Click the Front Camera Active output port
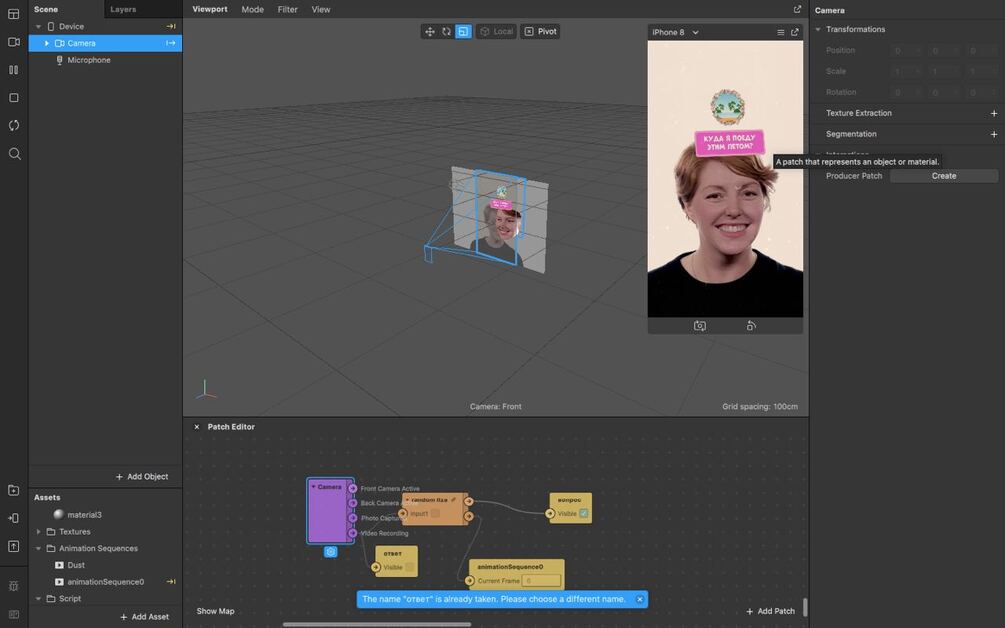Image resolution: width=1005 pixels, height=628 pixels. pos(353,488)
